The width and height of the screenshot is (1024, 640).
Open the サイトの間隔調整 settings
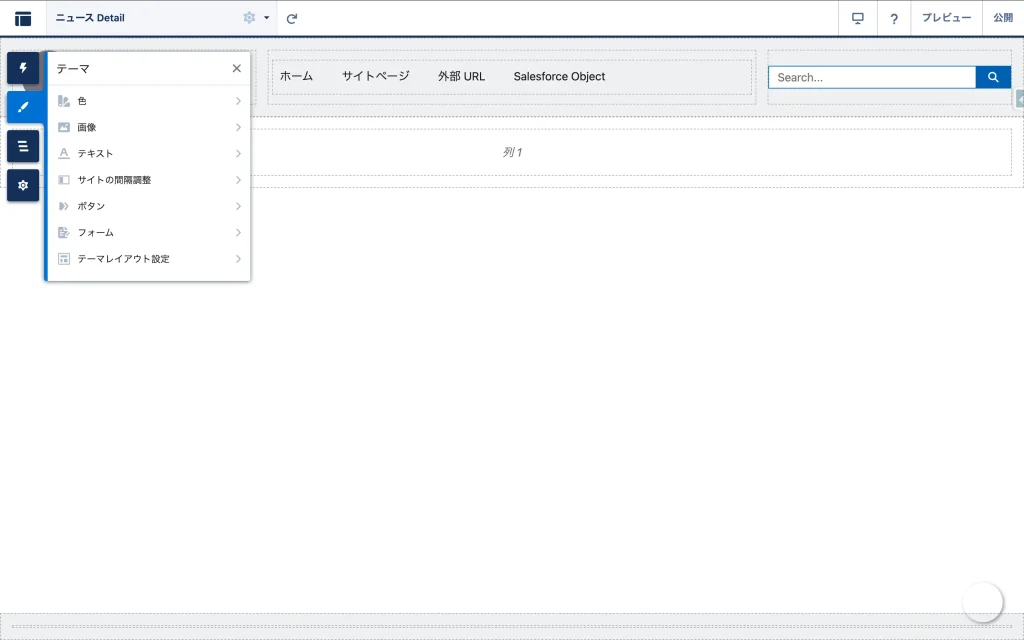coord(148,180)
